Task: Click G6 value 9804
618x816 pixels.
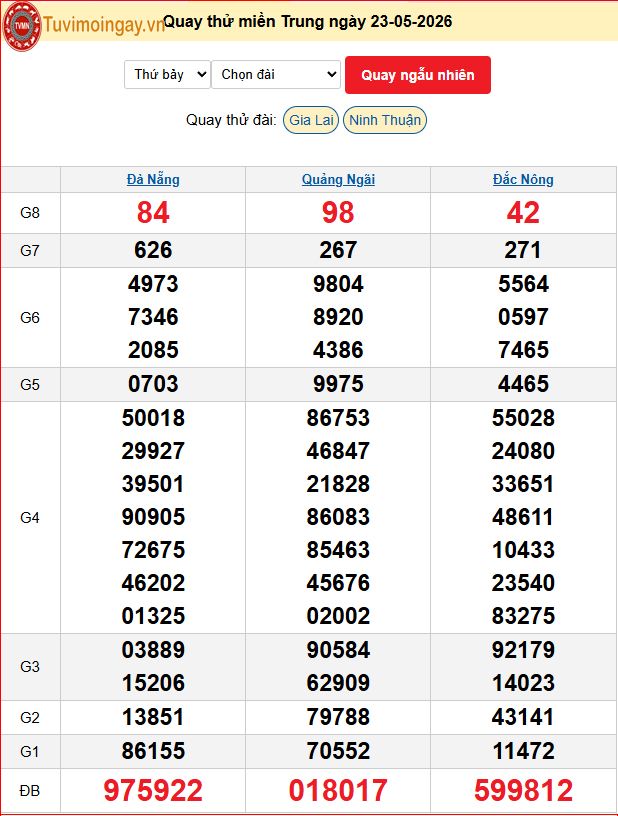Action: coord(338,284)
